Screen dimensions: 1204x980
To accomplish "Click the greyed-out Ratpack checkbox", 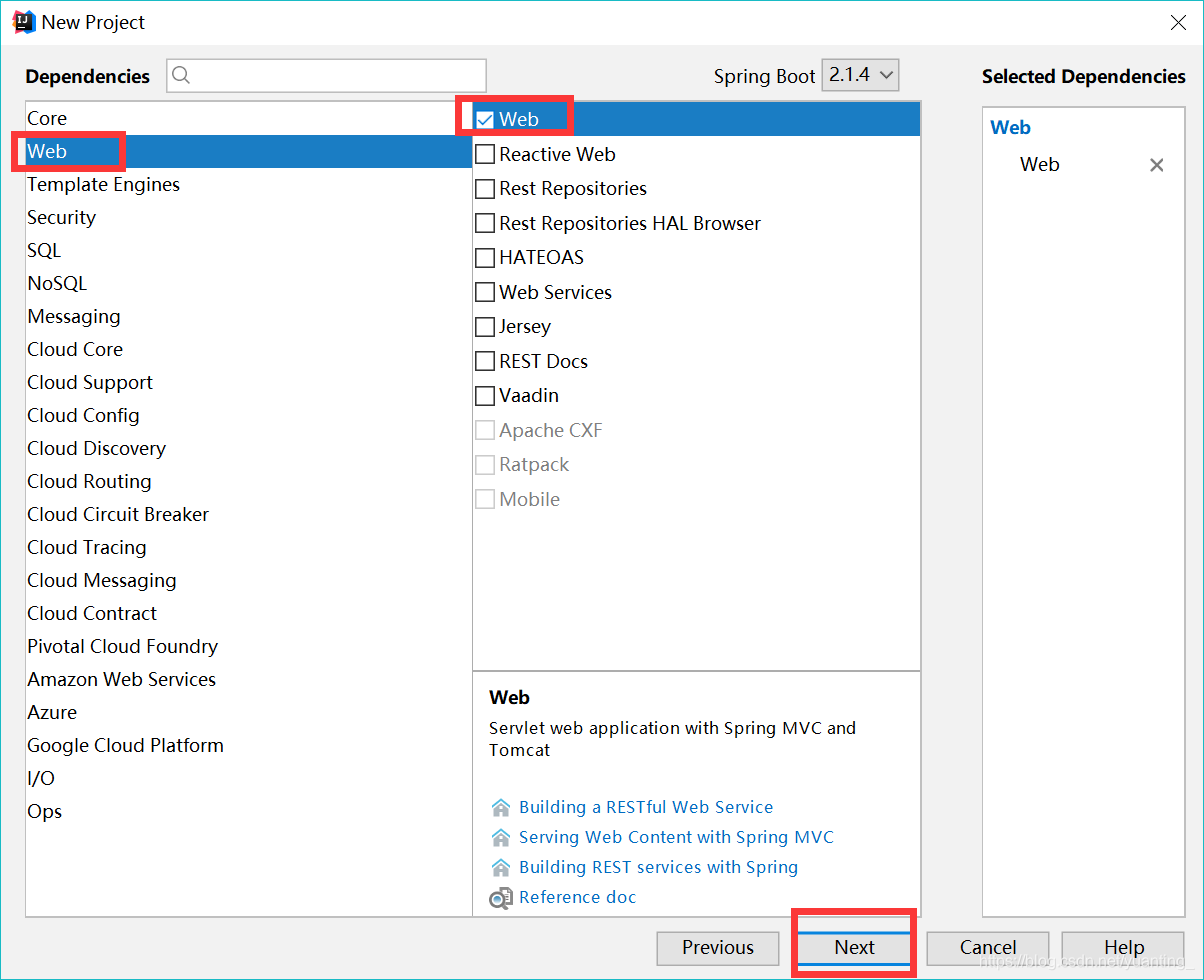I will [x=485, y=465].
